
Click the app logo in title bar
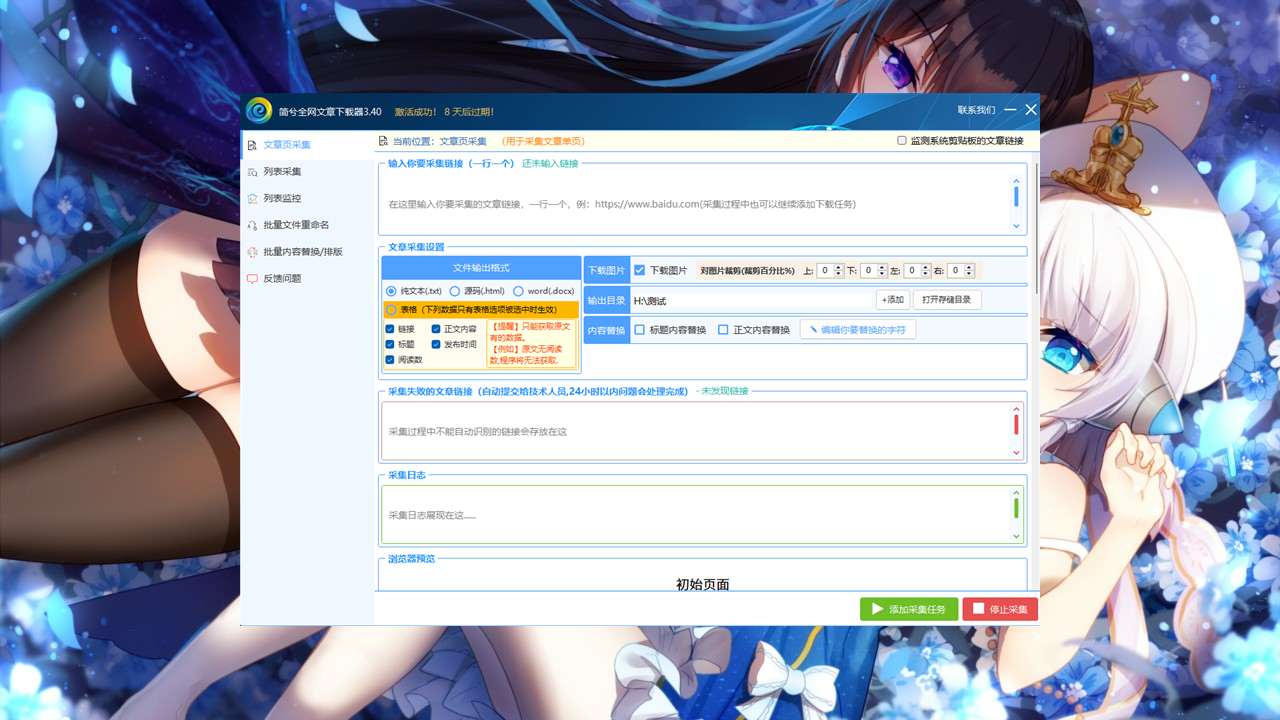pos(259,110)
